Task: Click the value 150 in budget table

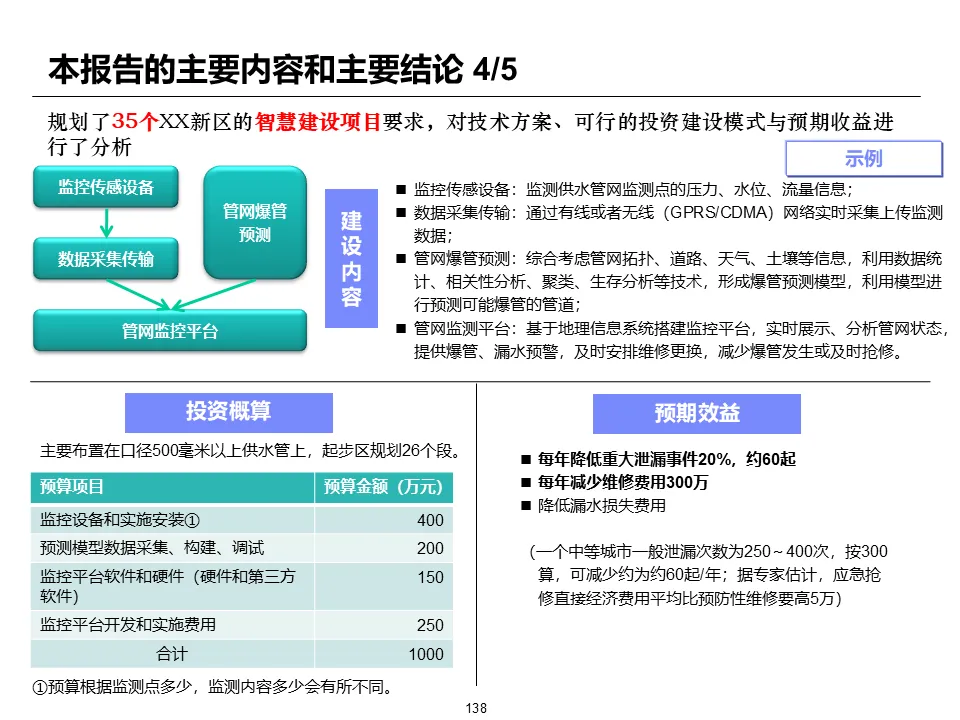Action: (430, 577)
